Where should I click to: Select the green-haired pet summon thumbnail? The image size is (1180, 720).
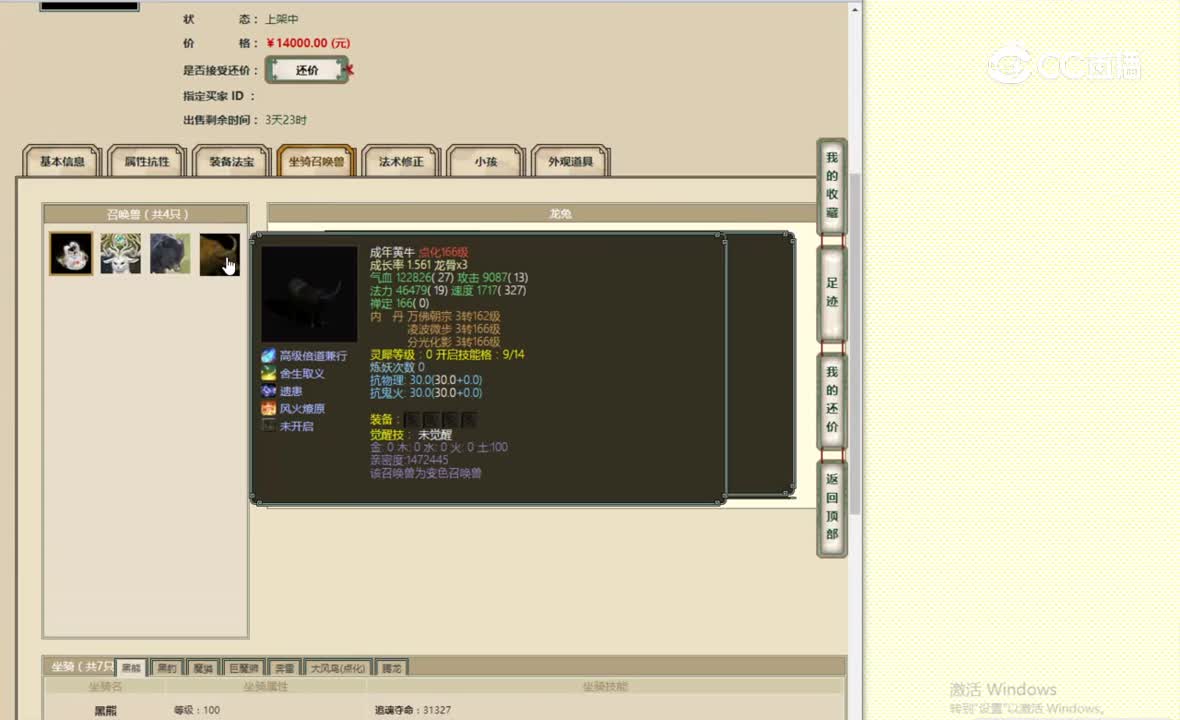coord(120,254)
